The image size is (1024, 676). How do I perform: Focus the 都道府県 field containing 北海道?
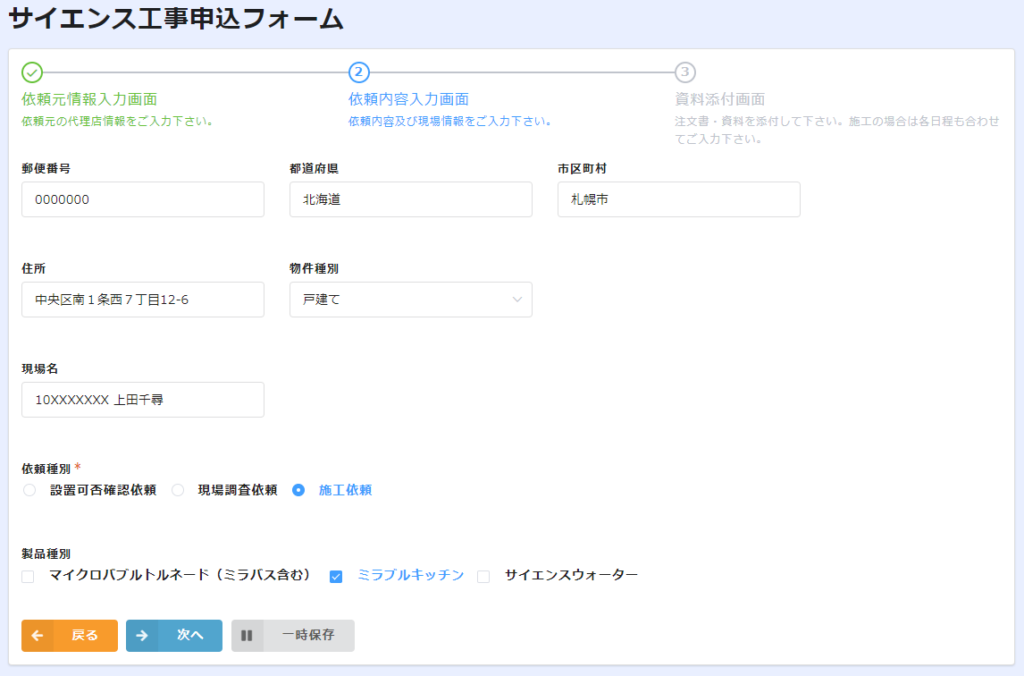click(410, 199)
